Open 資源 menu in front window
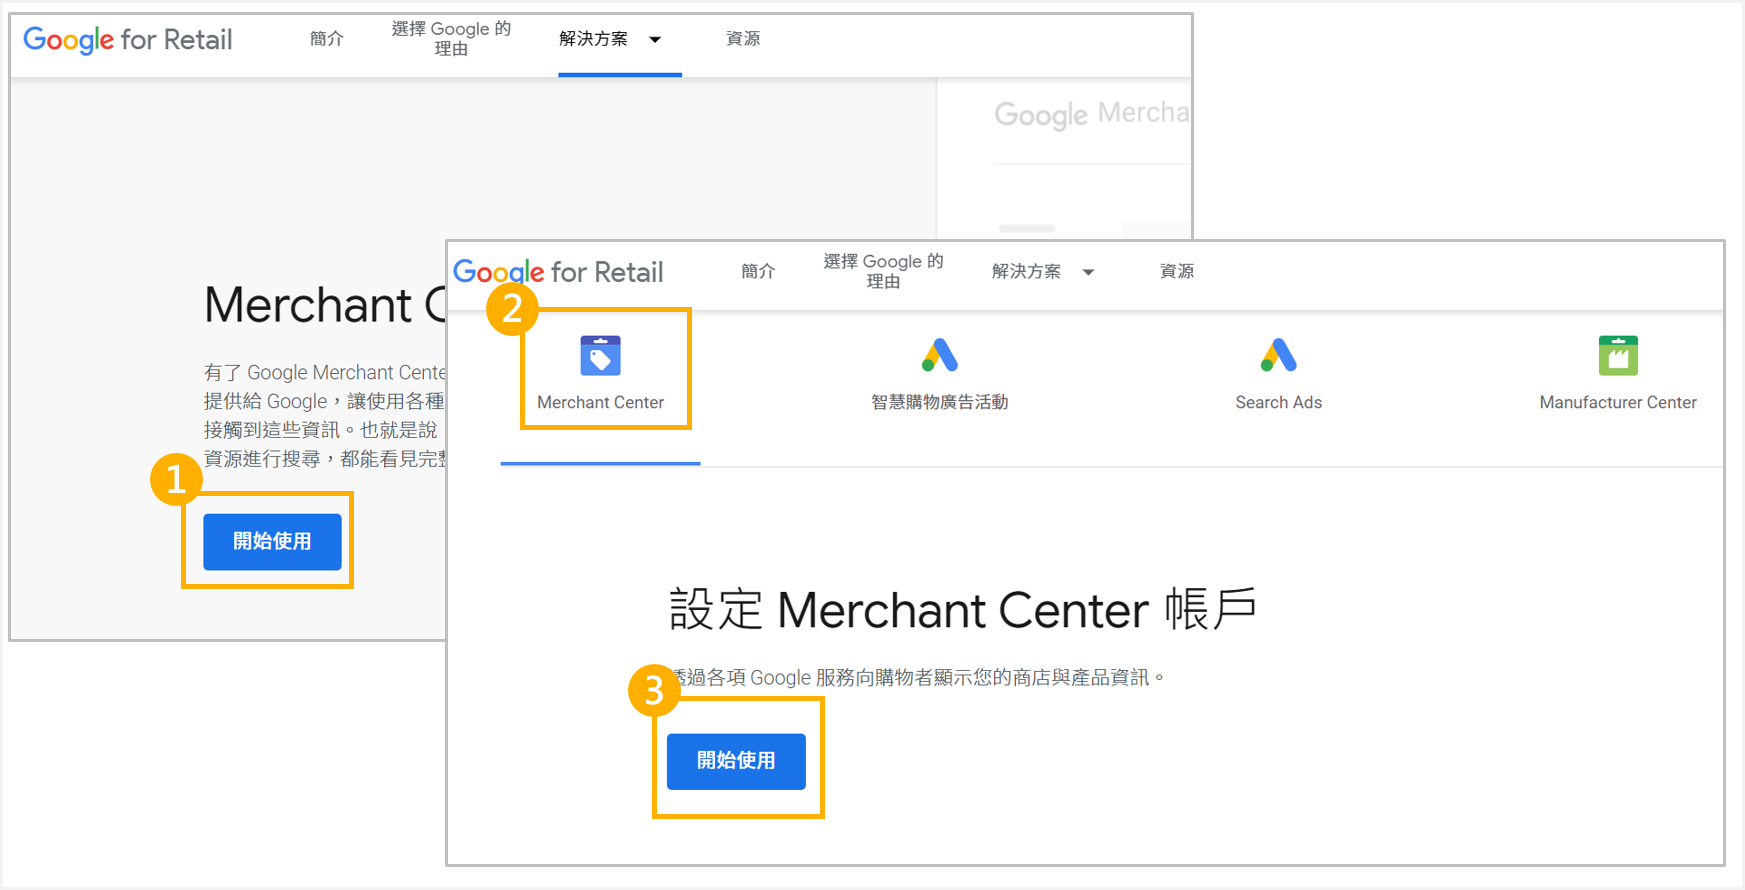Image resolution: width=1745 pixels, height=890 pixels. pyautogui.click(x=1176, y=271)
